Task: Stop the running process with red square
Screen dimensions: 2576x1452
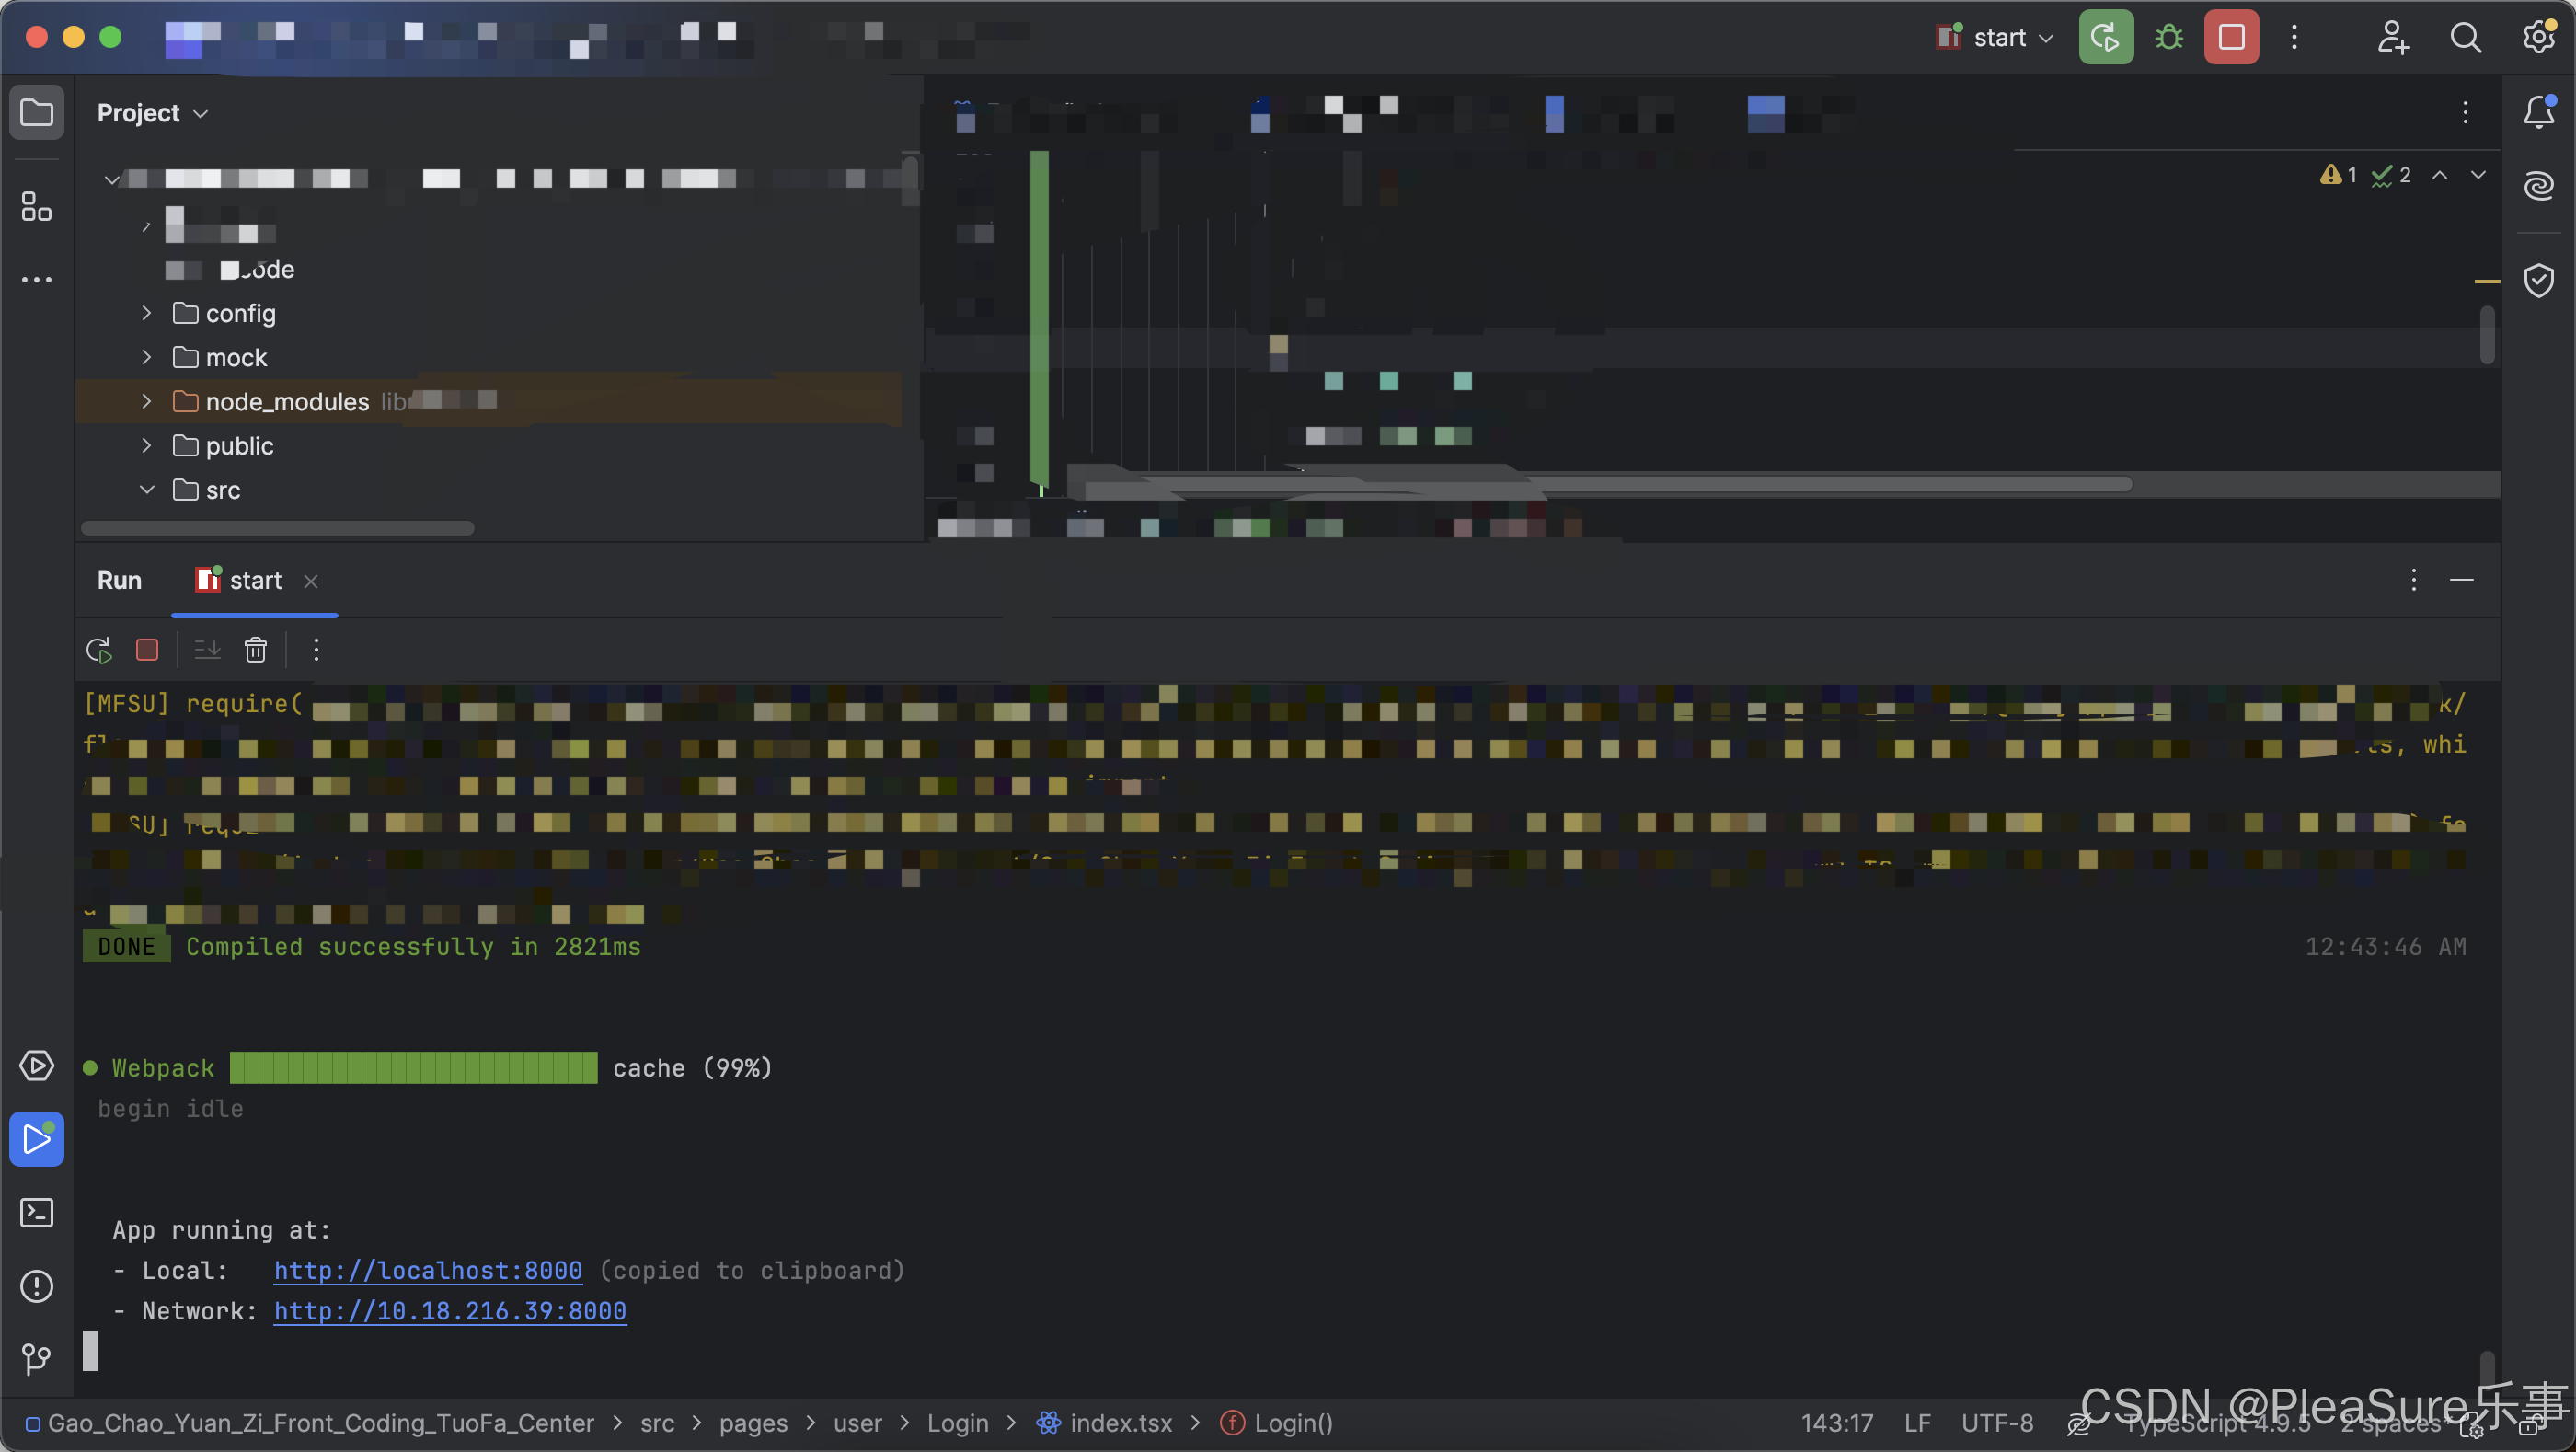Action: pyautogui.click(x=2232, y=38)
